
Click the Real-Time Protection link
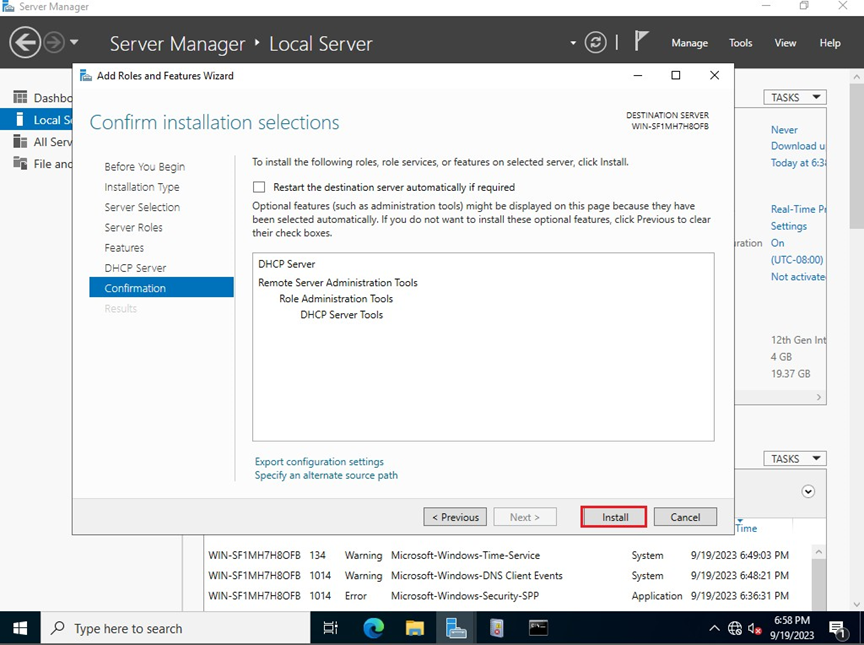(x=798, y=209)
